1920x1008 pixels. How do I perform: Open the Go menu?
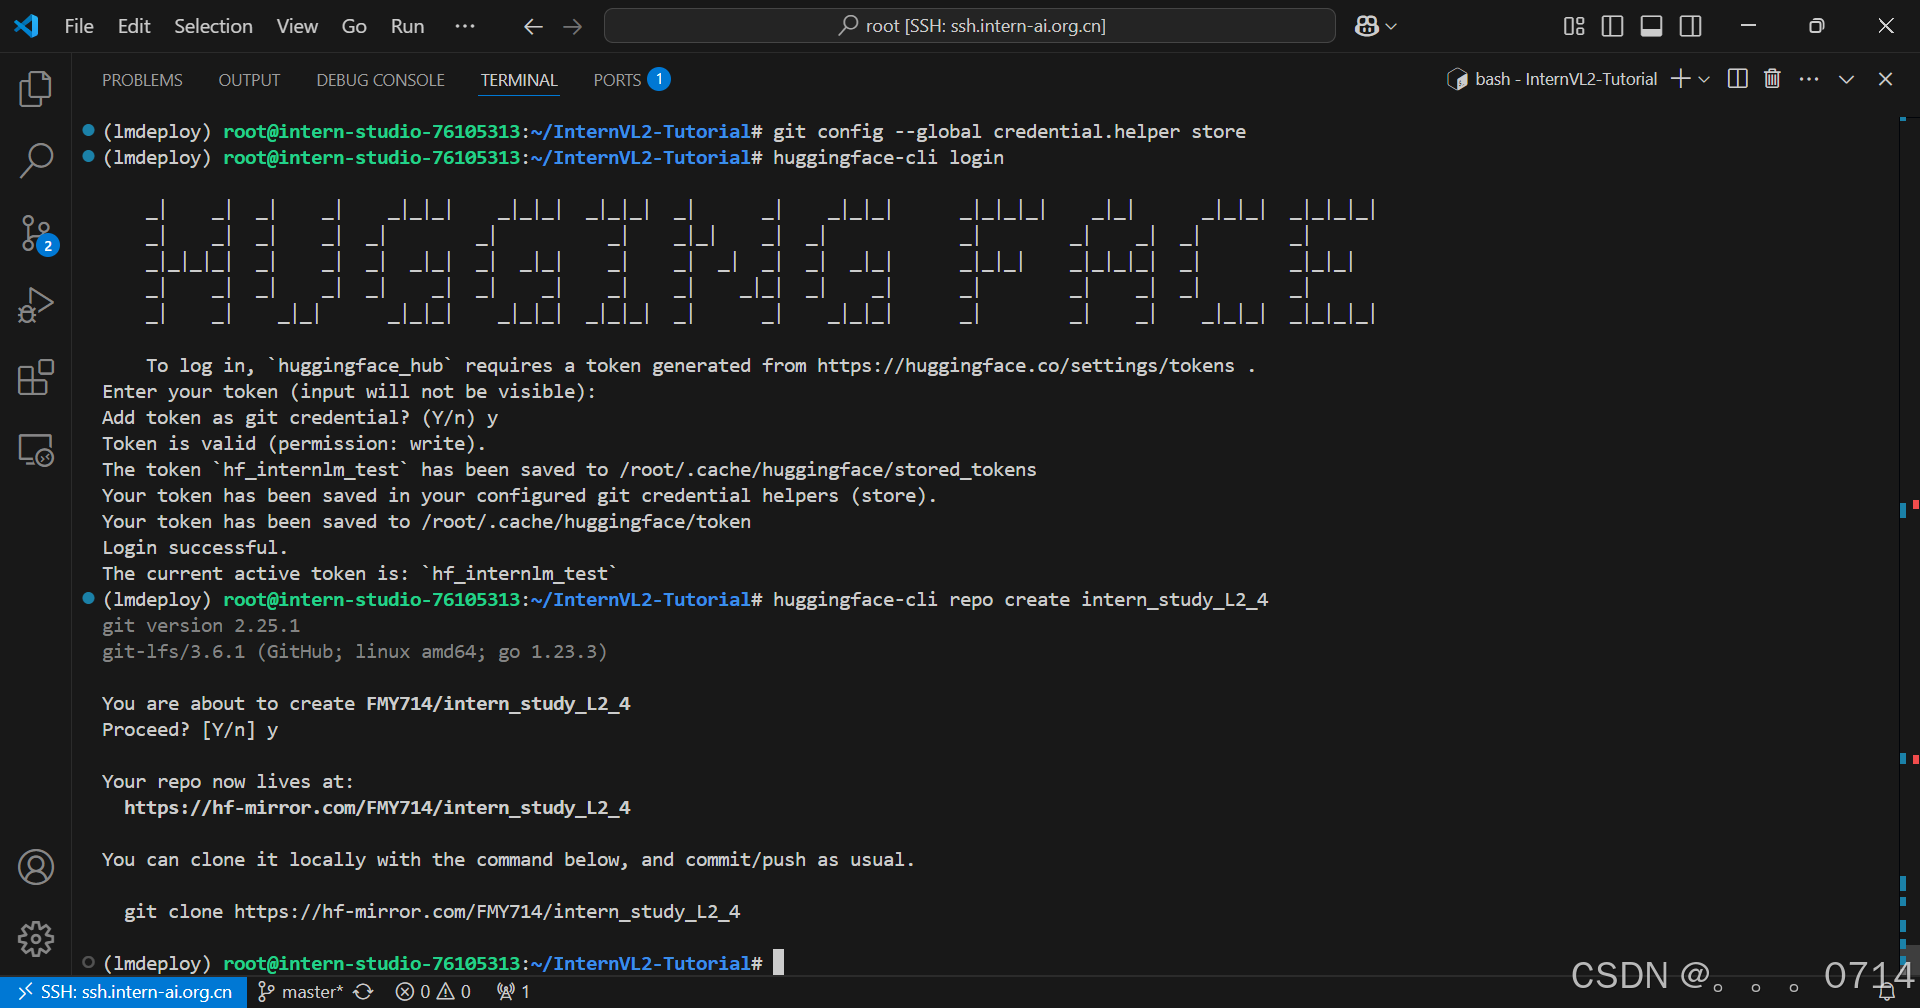tap(354, 26)
